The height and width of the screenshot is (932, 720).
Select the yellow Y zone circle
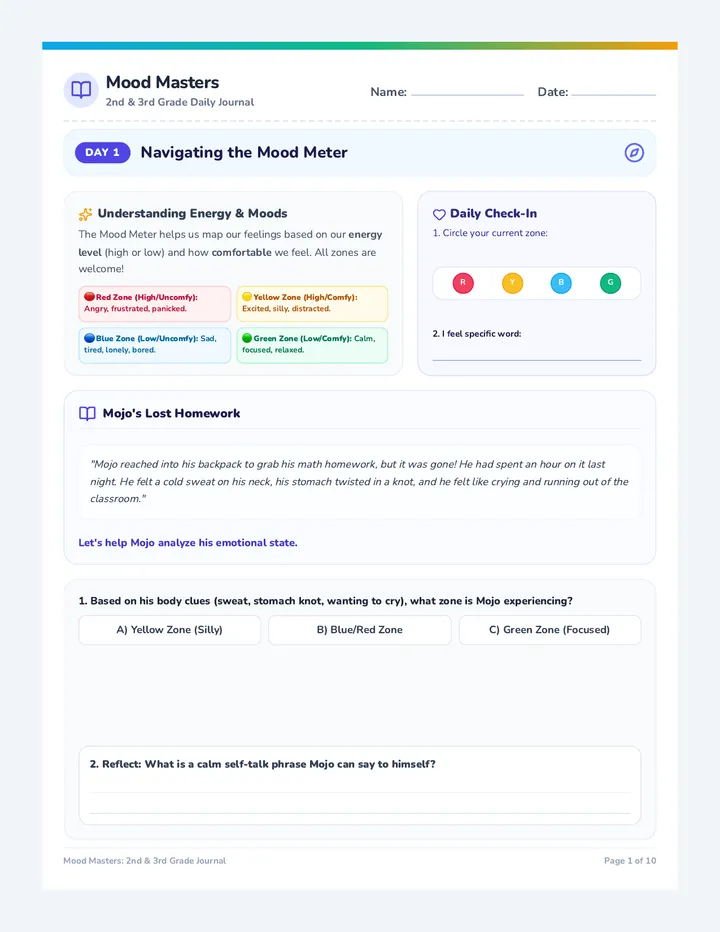513,283
